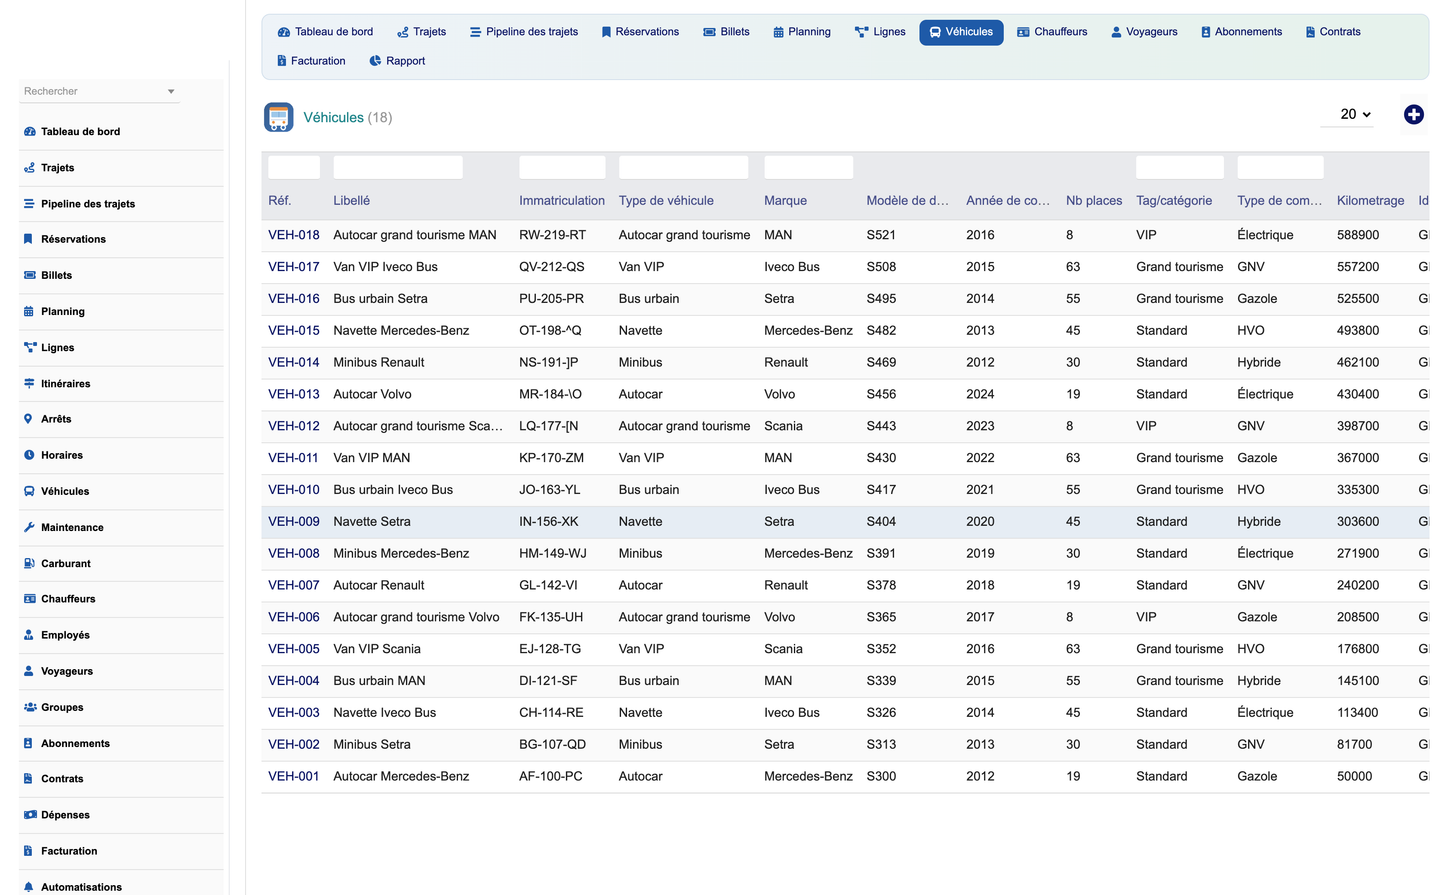The width and height of the screenshot is (1445, 895).
Task: Click the Immatriculation filter input field
Action: (562, 167)
